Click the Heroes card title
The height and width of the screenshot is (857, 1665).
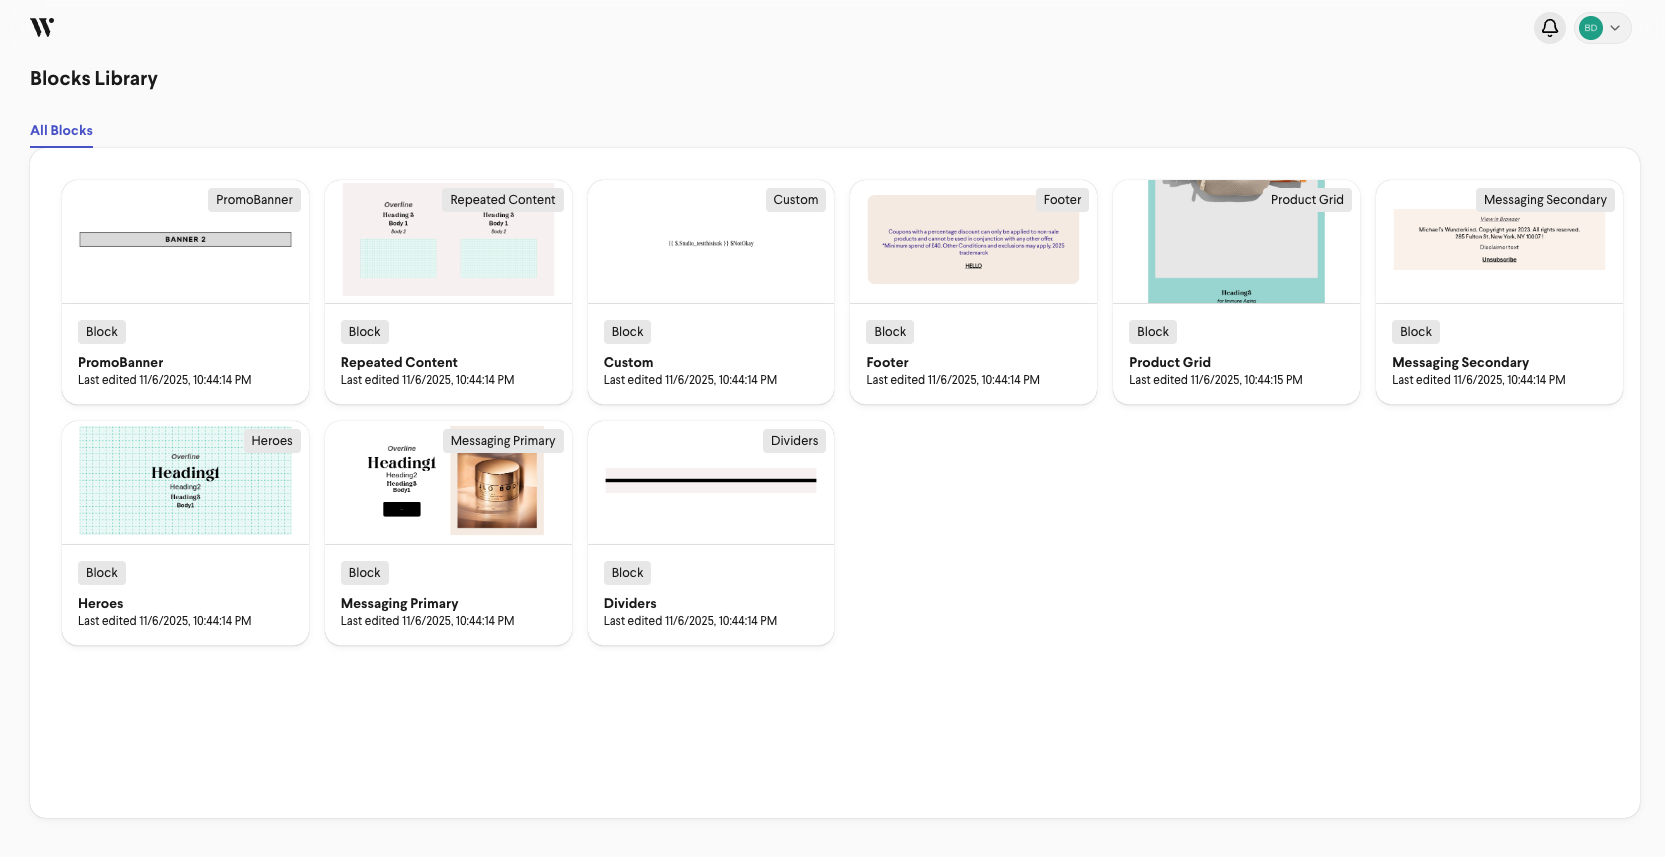100,603
